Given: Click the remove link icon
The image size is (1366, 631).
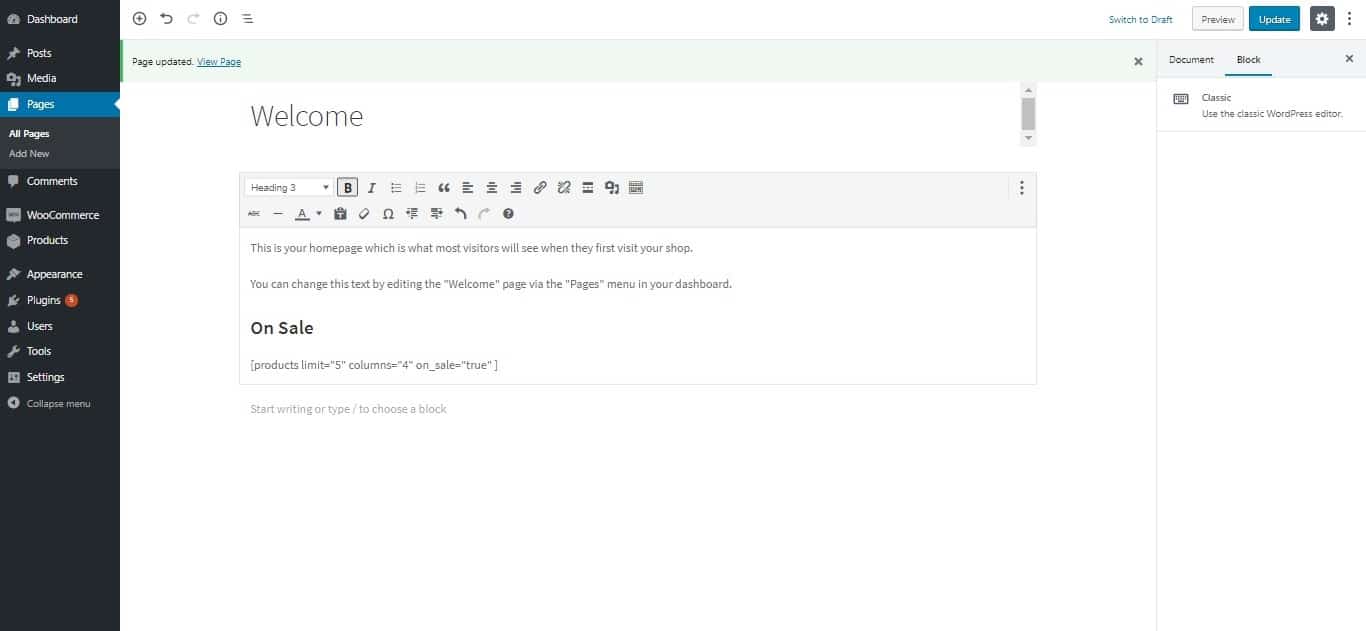Looking at the screenshot, I should (x=564, y=187).
